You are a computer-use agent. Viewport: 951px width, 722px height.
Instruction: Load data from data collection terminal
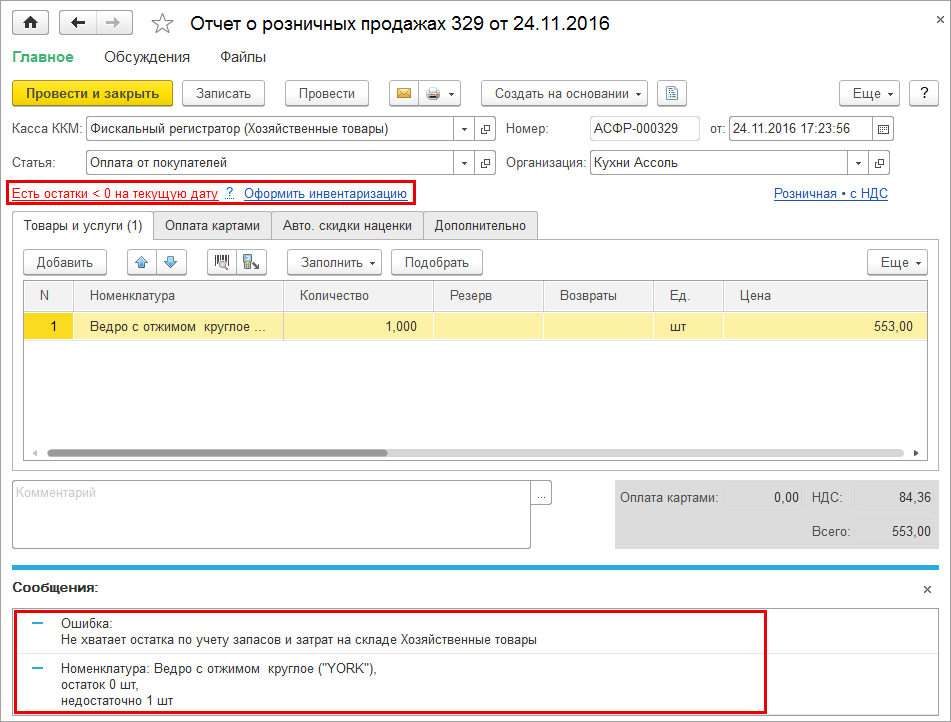click(x=251, y=262)
